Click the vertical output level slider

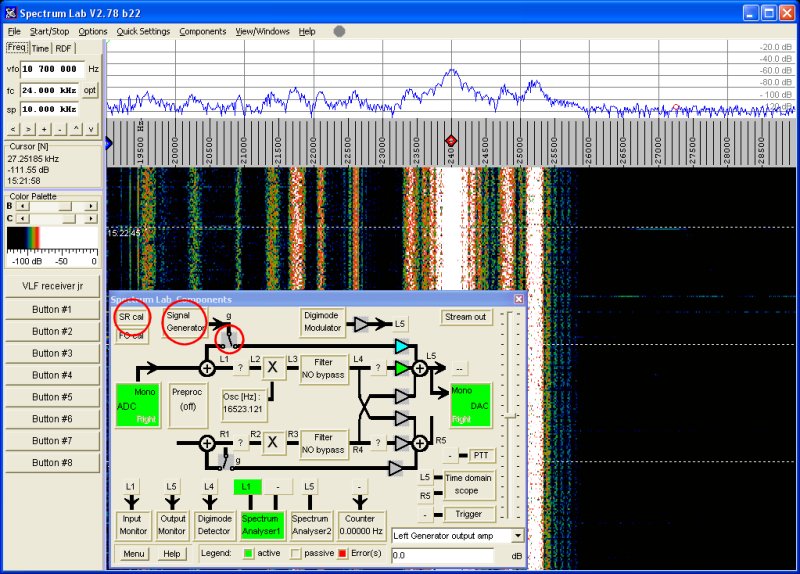(x=510, y=416)
